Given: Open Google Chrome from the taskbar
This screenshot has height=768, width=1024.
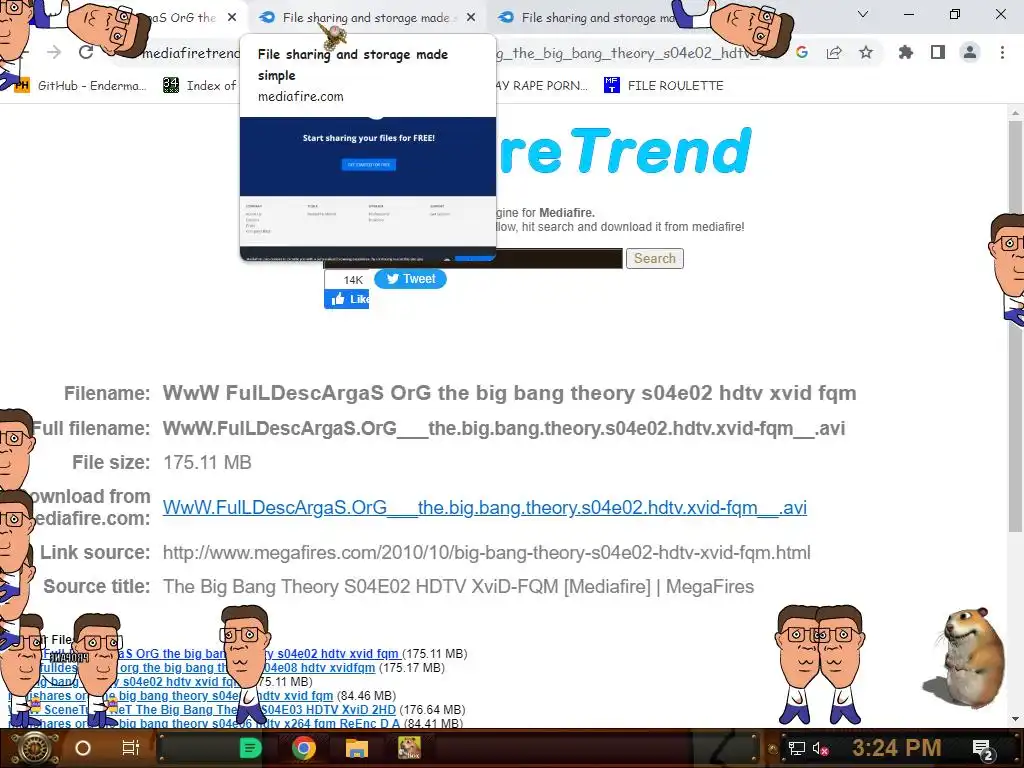Looking at the screenshot, I should pyautogui.click(x=304, y=748).
